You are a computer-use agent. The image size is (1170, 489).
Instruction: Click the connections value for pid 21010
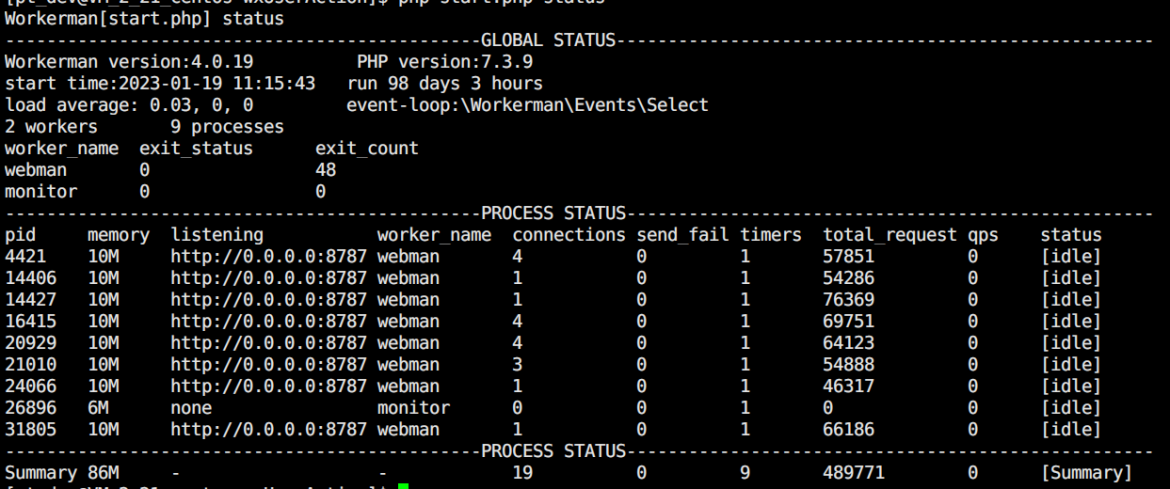[x=517, y=365]
